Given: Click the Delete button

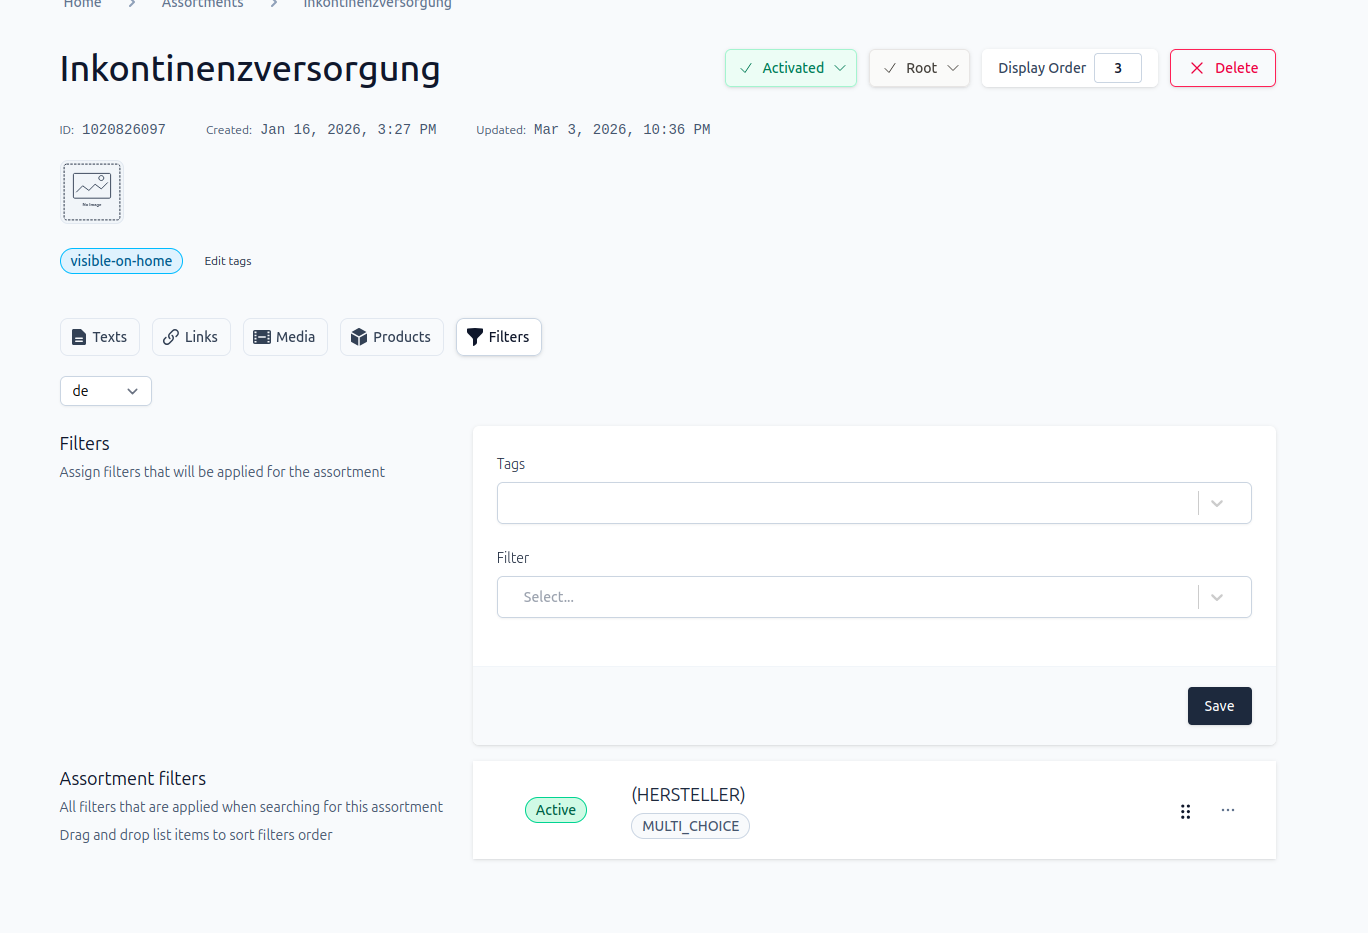Looking at the screenshot, I should coord(1222,68).
